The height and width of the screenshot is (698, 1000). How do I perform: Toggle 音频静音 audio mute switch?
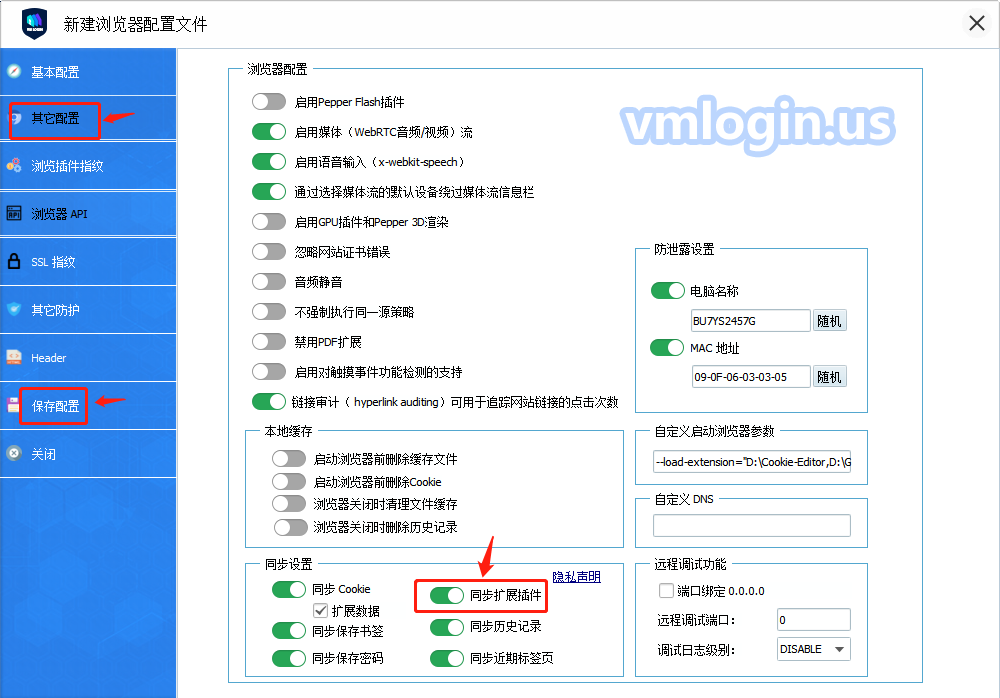[x=269, y=282]
